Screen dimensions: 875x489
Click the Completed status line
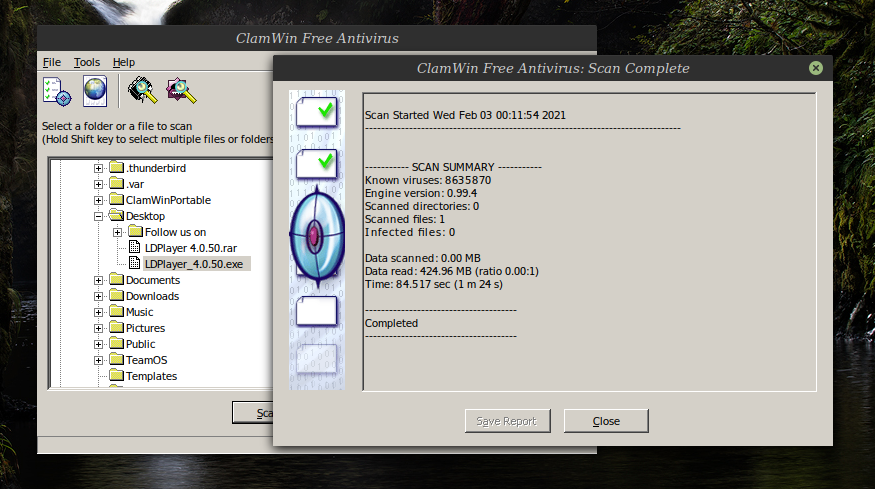pyautogui.click(x=391, y=323)
